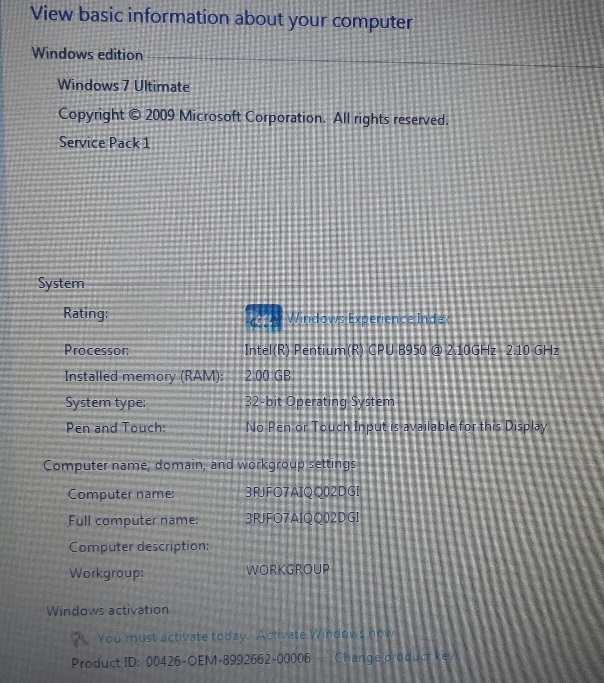Click the Copyright 2009 Microsoft Corporation line
Viewport: 604px width, 683px height.
click(253, 117)
